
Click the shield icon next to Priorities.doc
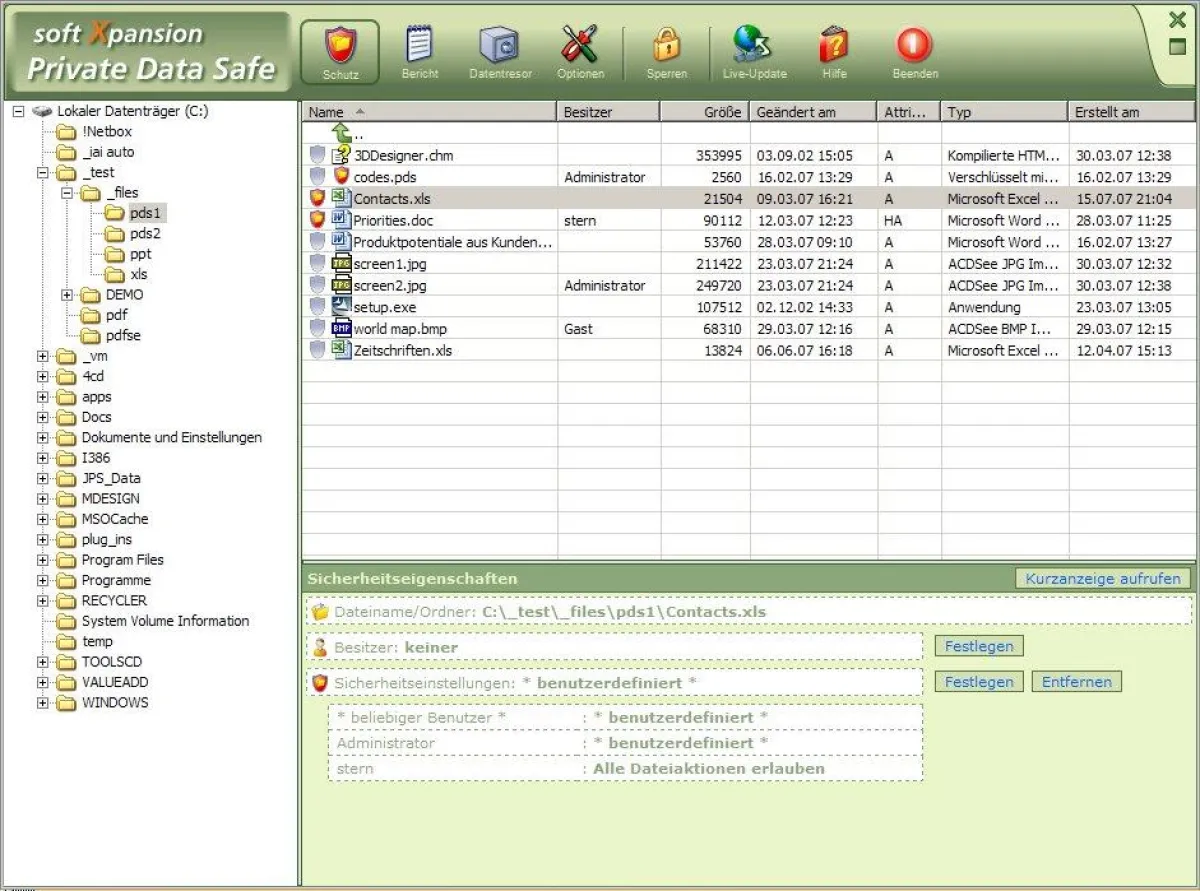tap(318, 220)
